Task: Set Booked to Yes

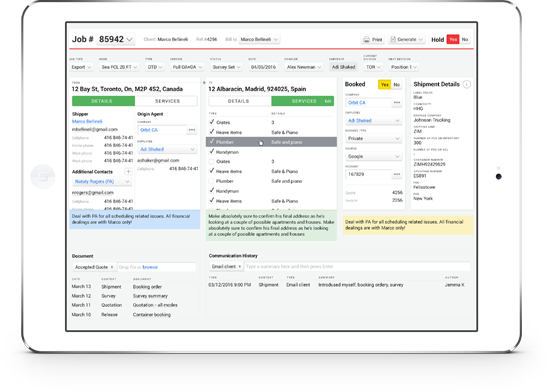Action: click(x=384, y=84)
